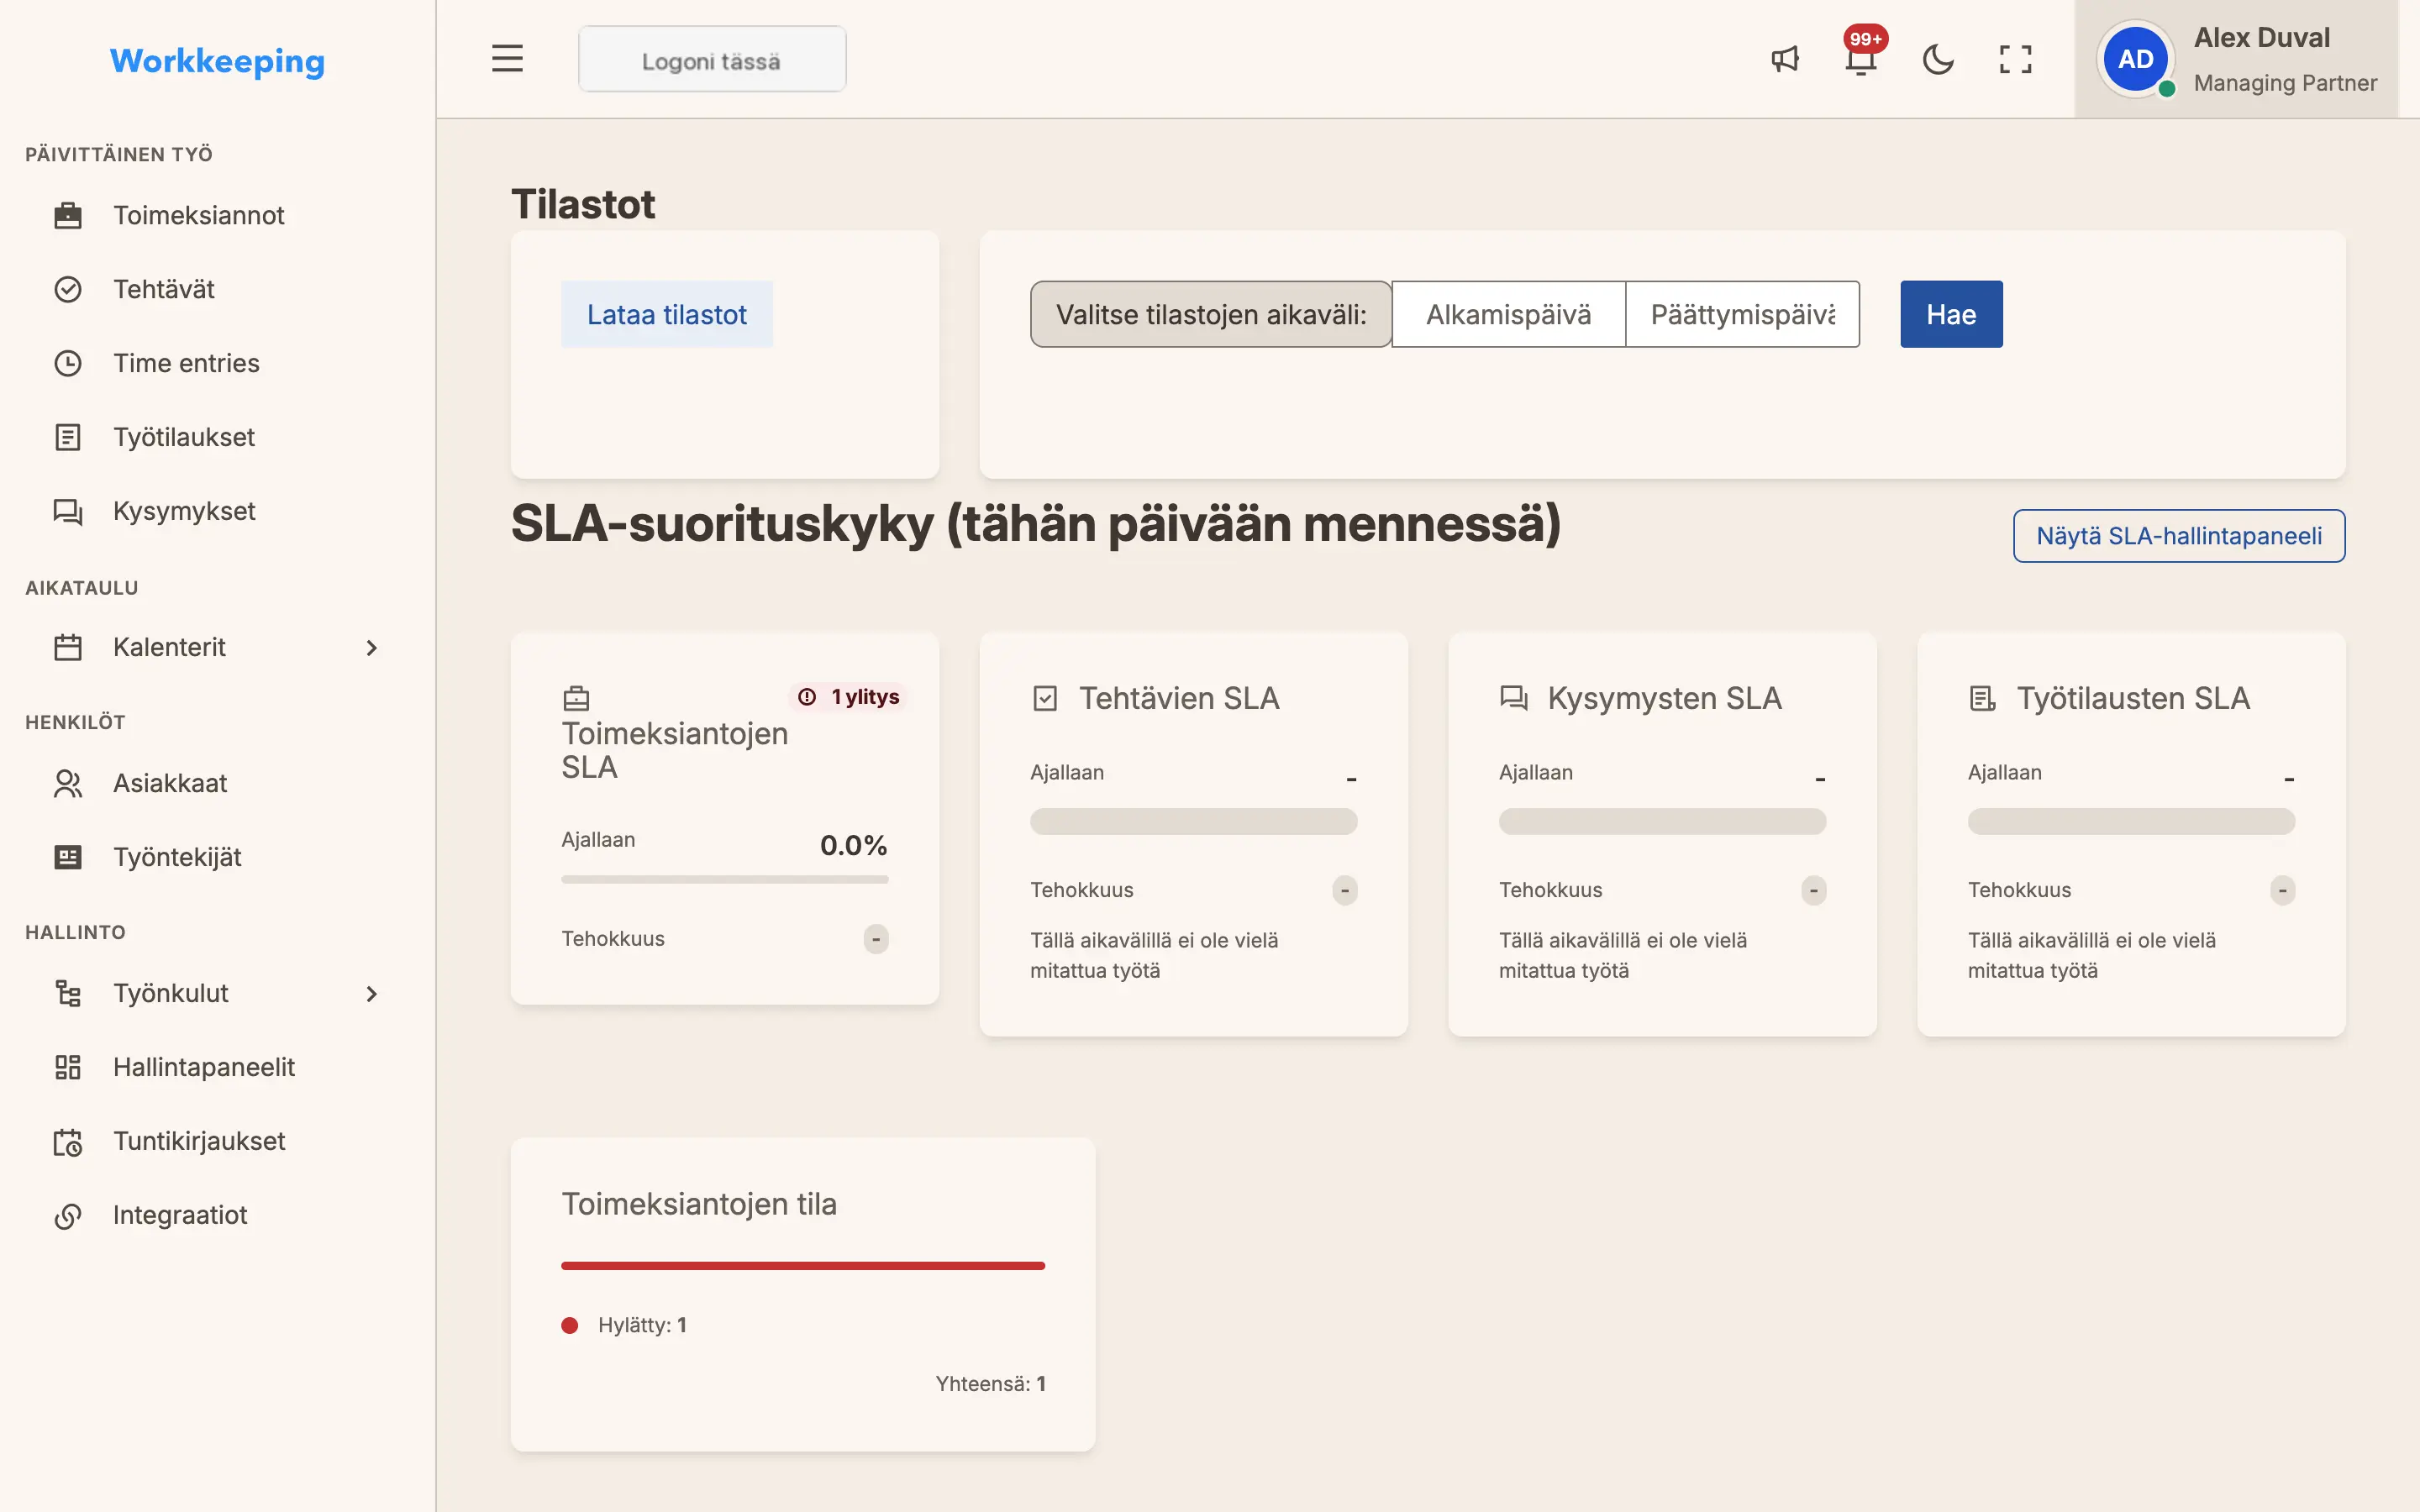Click the Integraatiot link icon

click(x=68, y=1215)
